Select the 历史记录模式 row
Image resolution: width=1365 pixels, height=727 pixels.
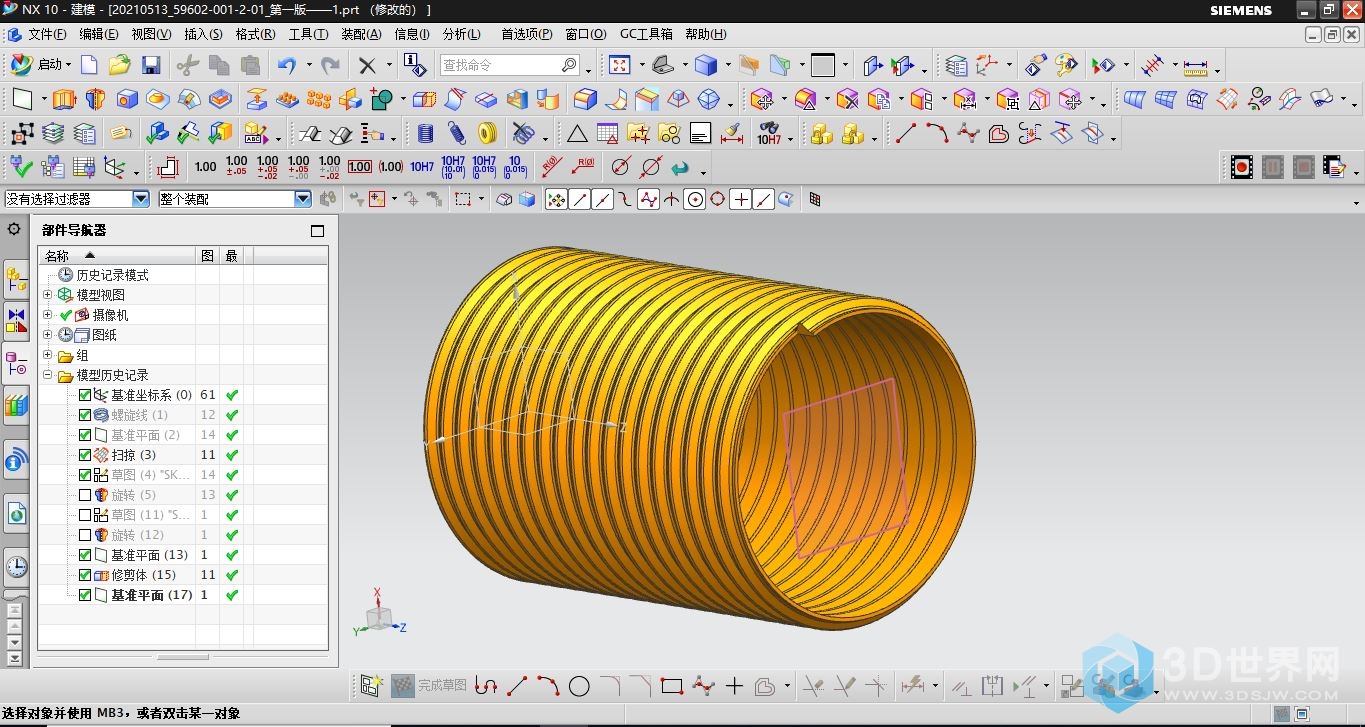112,275
